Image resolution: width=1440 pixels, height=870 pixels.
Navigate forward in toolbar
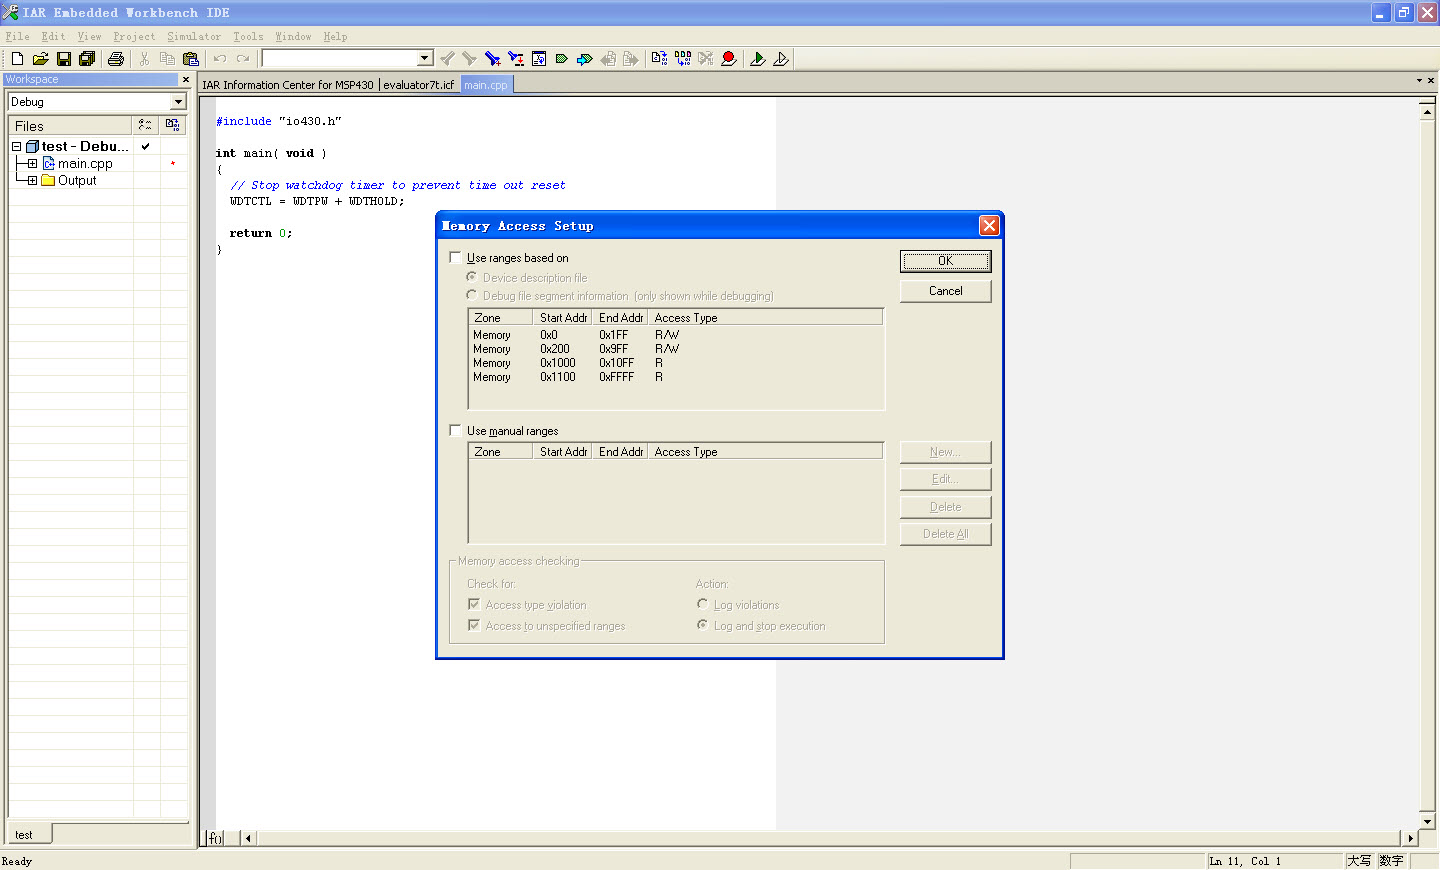tap(631, 59)
